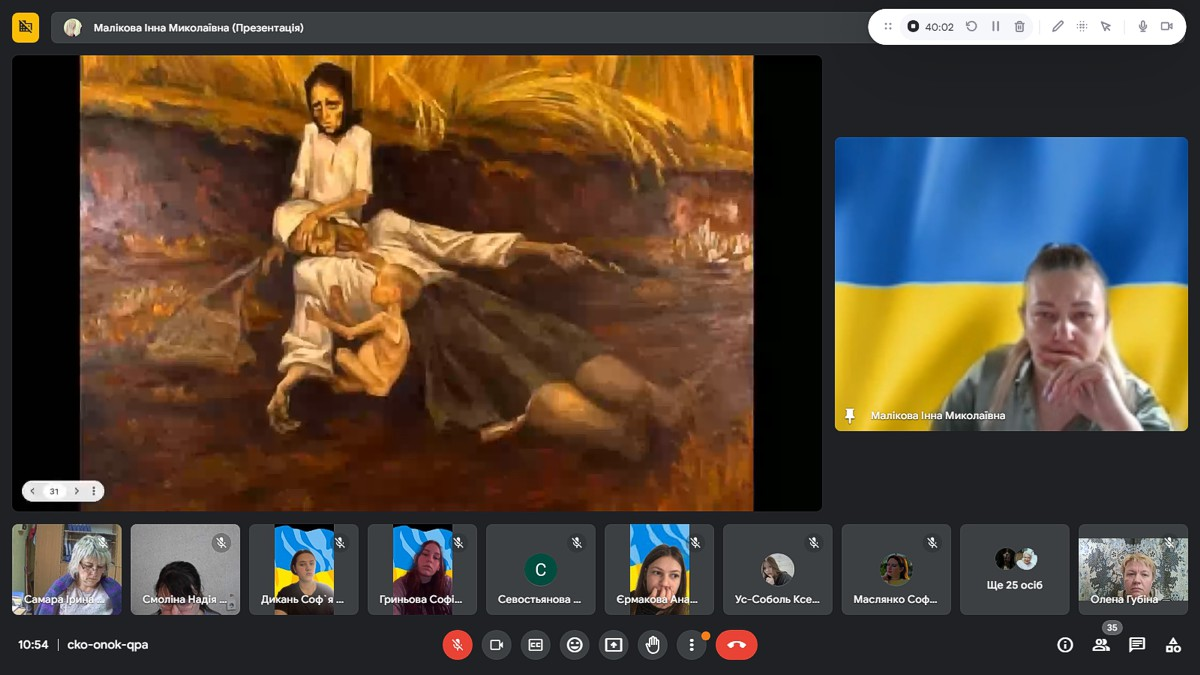
Task: Select Севостьянова participant tile
Action: tap(541, 569)
